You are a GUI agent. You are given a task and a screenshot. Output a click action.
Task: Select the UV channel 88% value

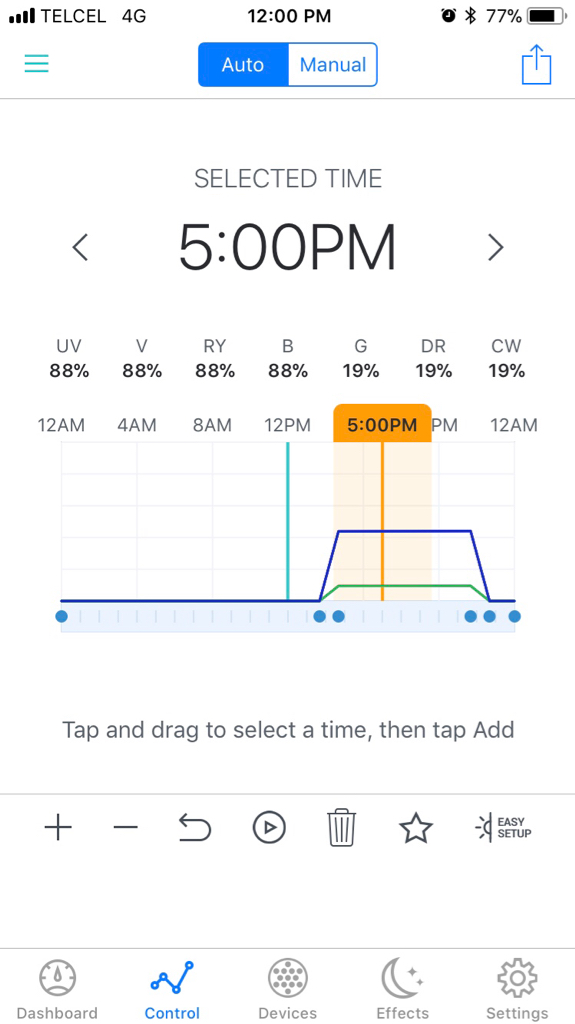[69, 371]
